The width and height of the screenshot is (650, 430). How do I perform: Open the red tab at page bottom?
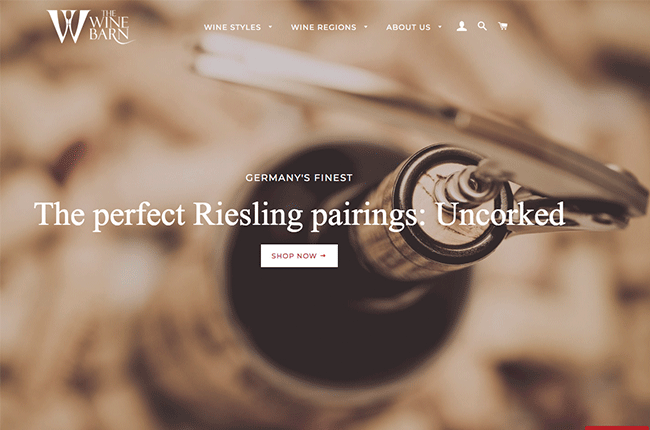pos(617,428)
